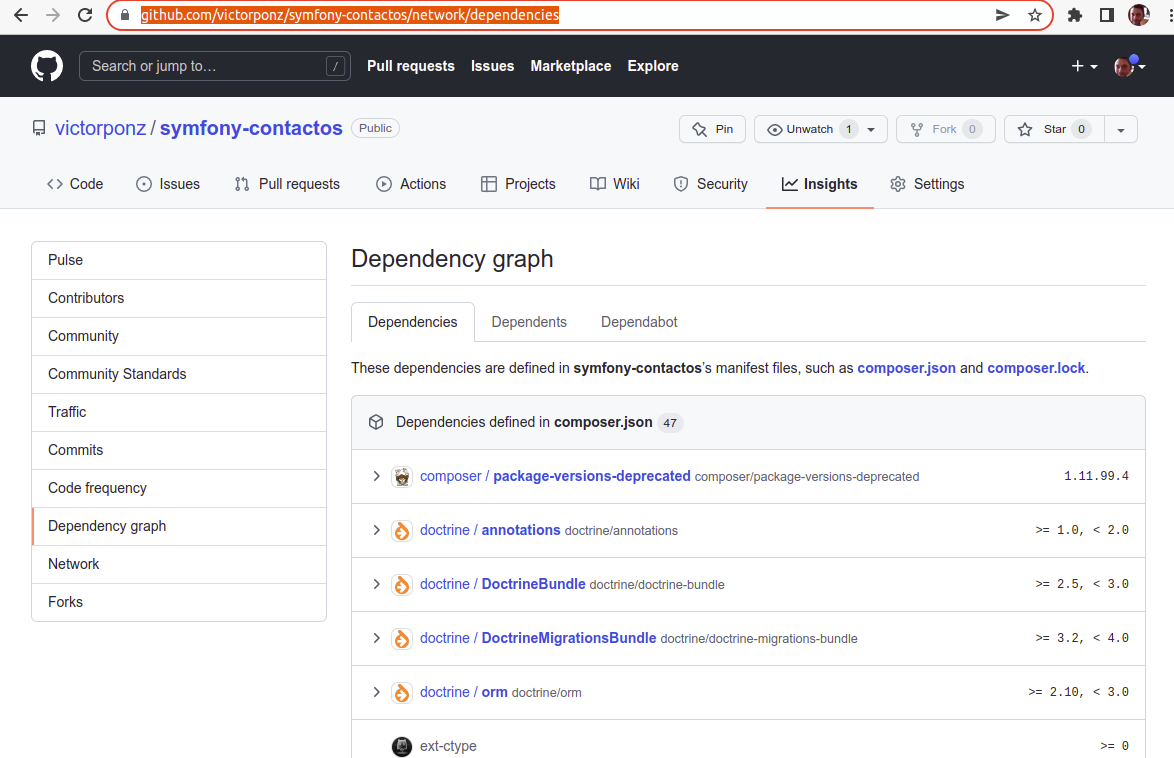Open the browser extensions puzzle icon
The height and width of the screenshot is (758, 1174).
1075,15
